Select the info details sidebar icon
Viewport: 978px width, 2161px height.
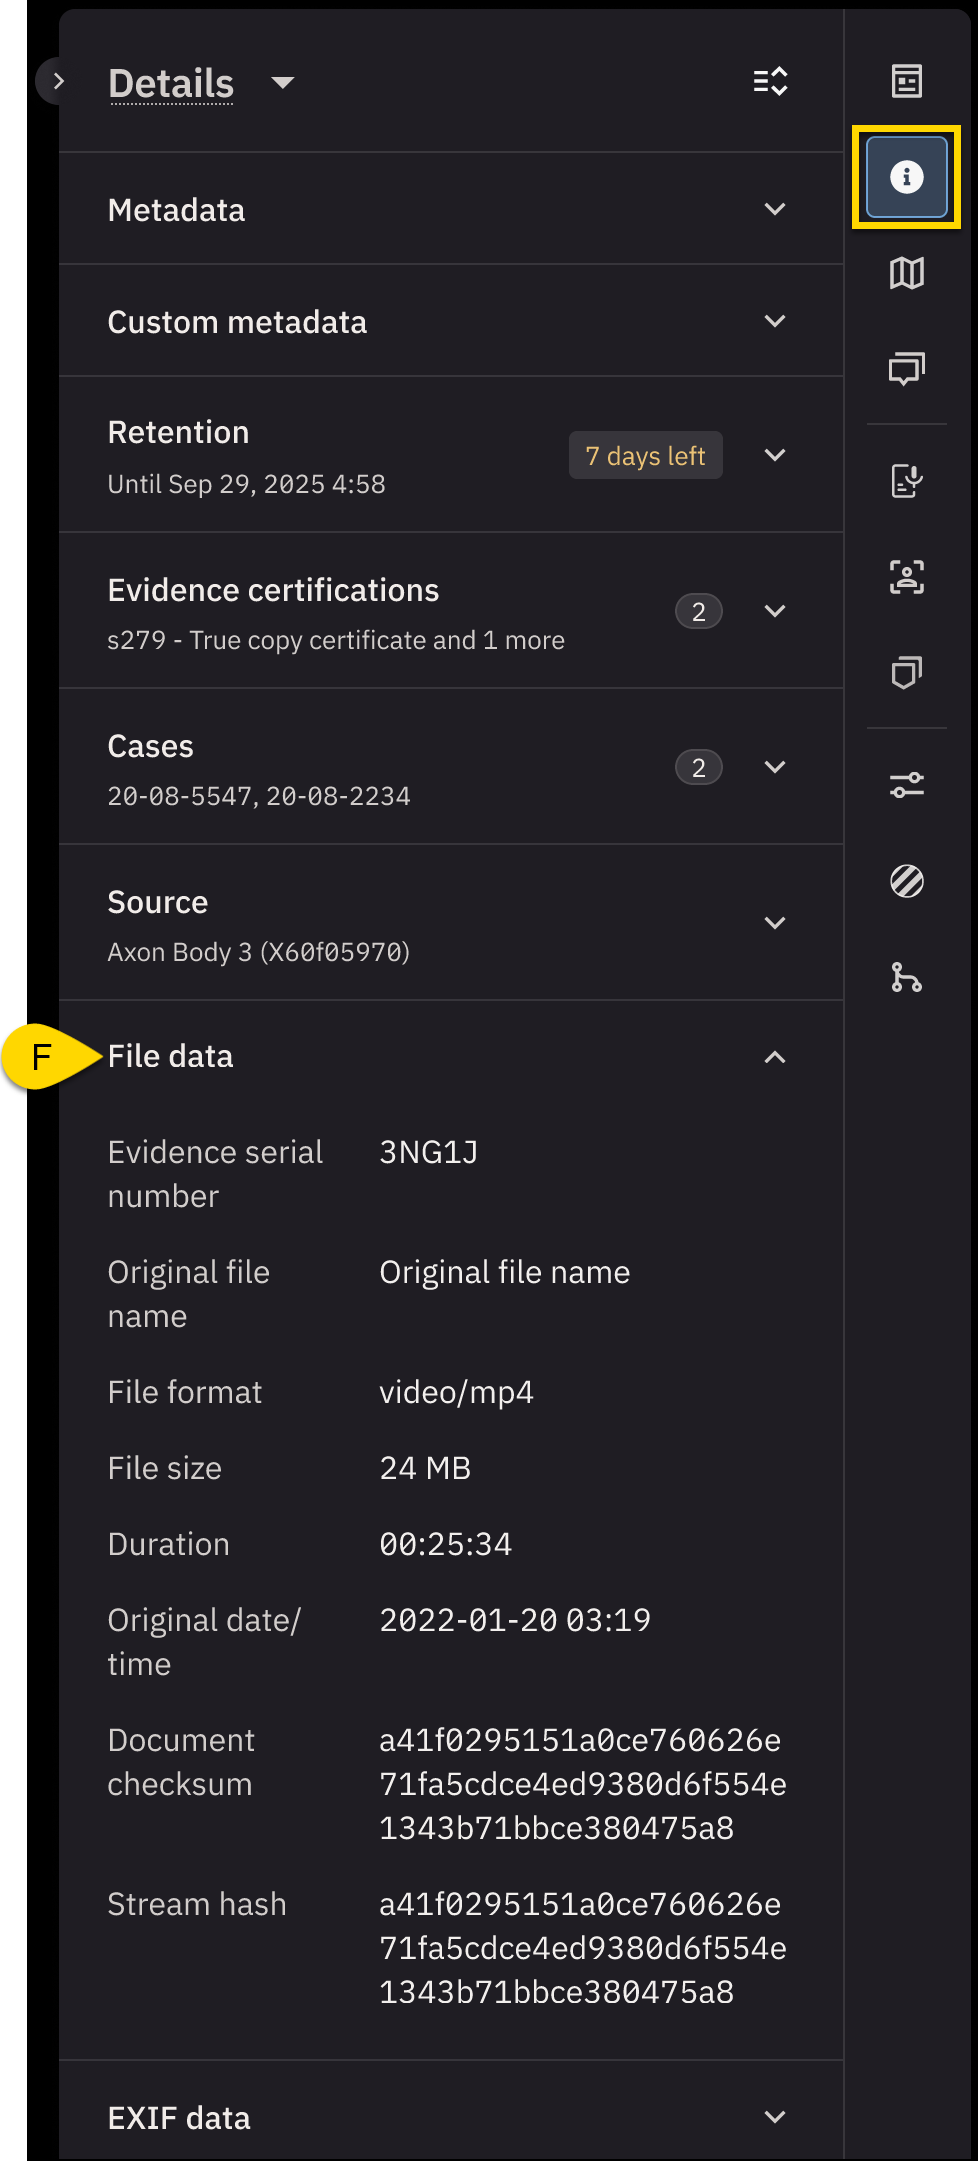coord(906,177)
